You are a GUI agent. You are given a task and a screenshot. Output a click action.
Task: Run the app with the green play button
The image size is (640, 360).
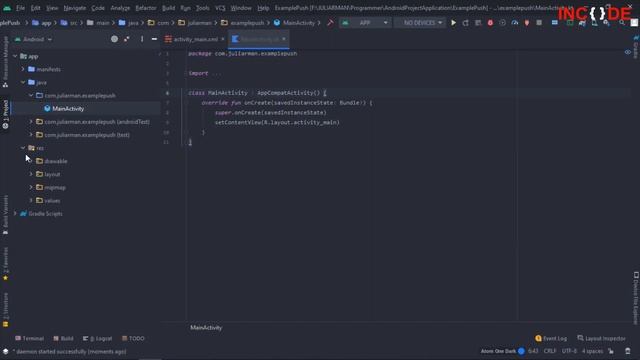(x=453, y=23)
